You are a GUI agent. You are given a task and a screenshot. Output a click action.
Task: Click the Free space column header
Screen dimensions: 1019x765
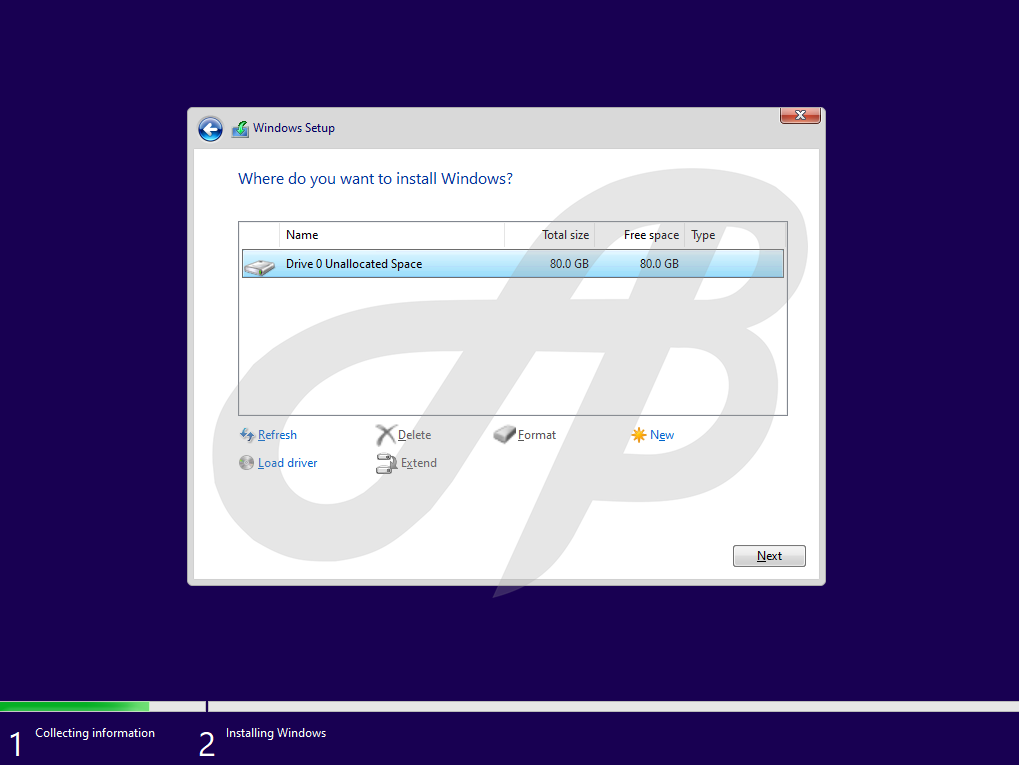(639, 235)
